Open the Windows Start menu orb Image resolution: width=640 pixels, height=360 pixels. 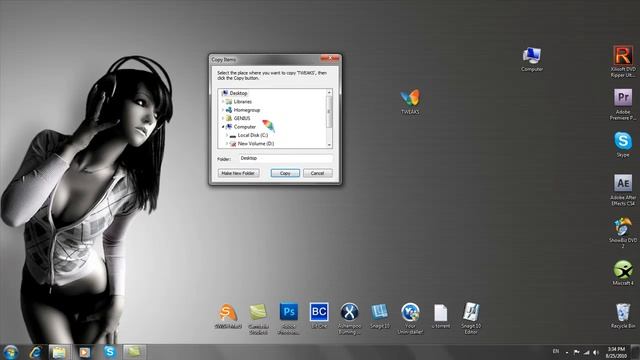click(x=11, y=352)
